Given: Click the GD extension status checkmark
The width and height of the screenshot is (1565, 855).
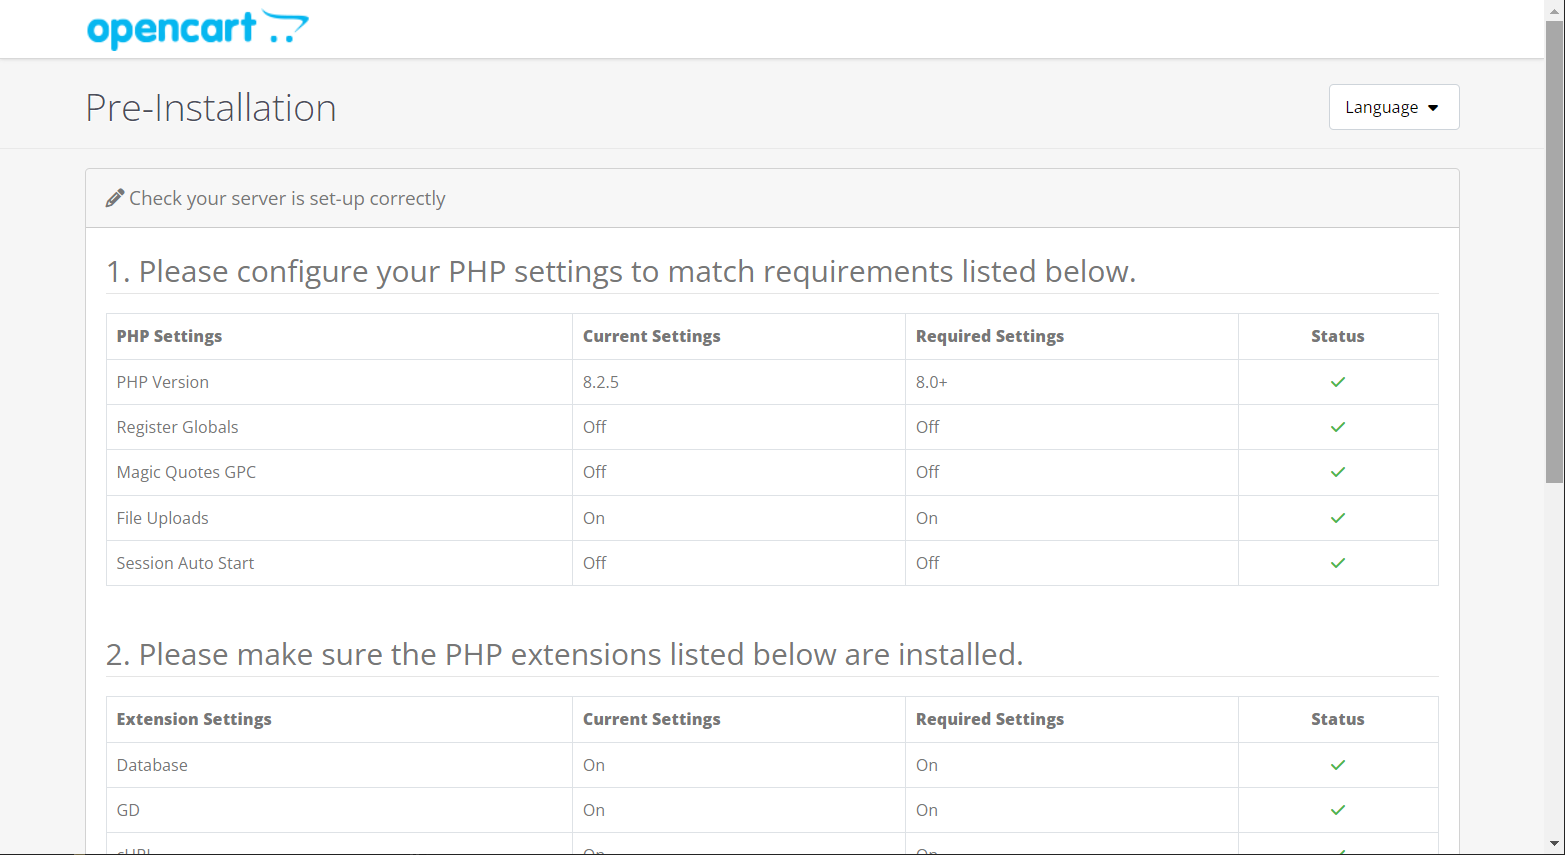Looking at the screenshot, I should (x=1337, y=810).
